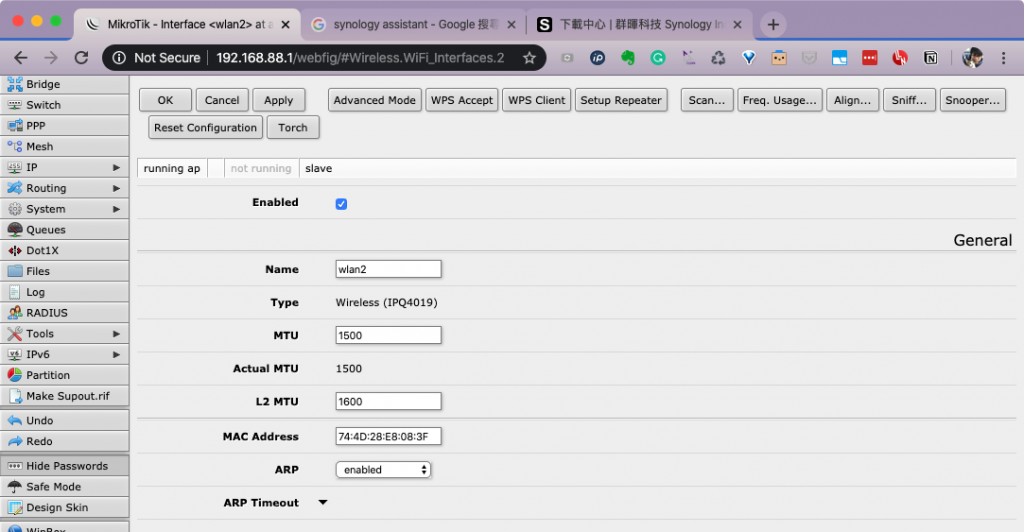The width and height of the screenshot is (1024, 532).
Task: Click the MAC Address input field
Action: [389, 436]
